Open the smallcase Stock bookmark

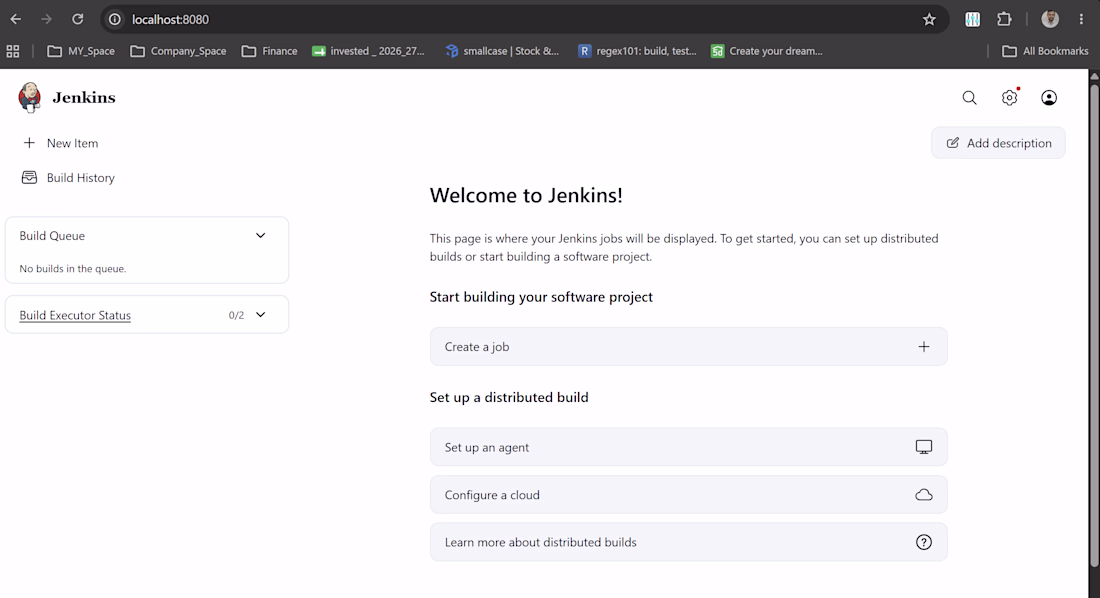pyautogui.click(x=502, y=51)
